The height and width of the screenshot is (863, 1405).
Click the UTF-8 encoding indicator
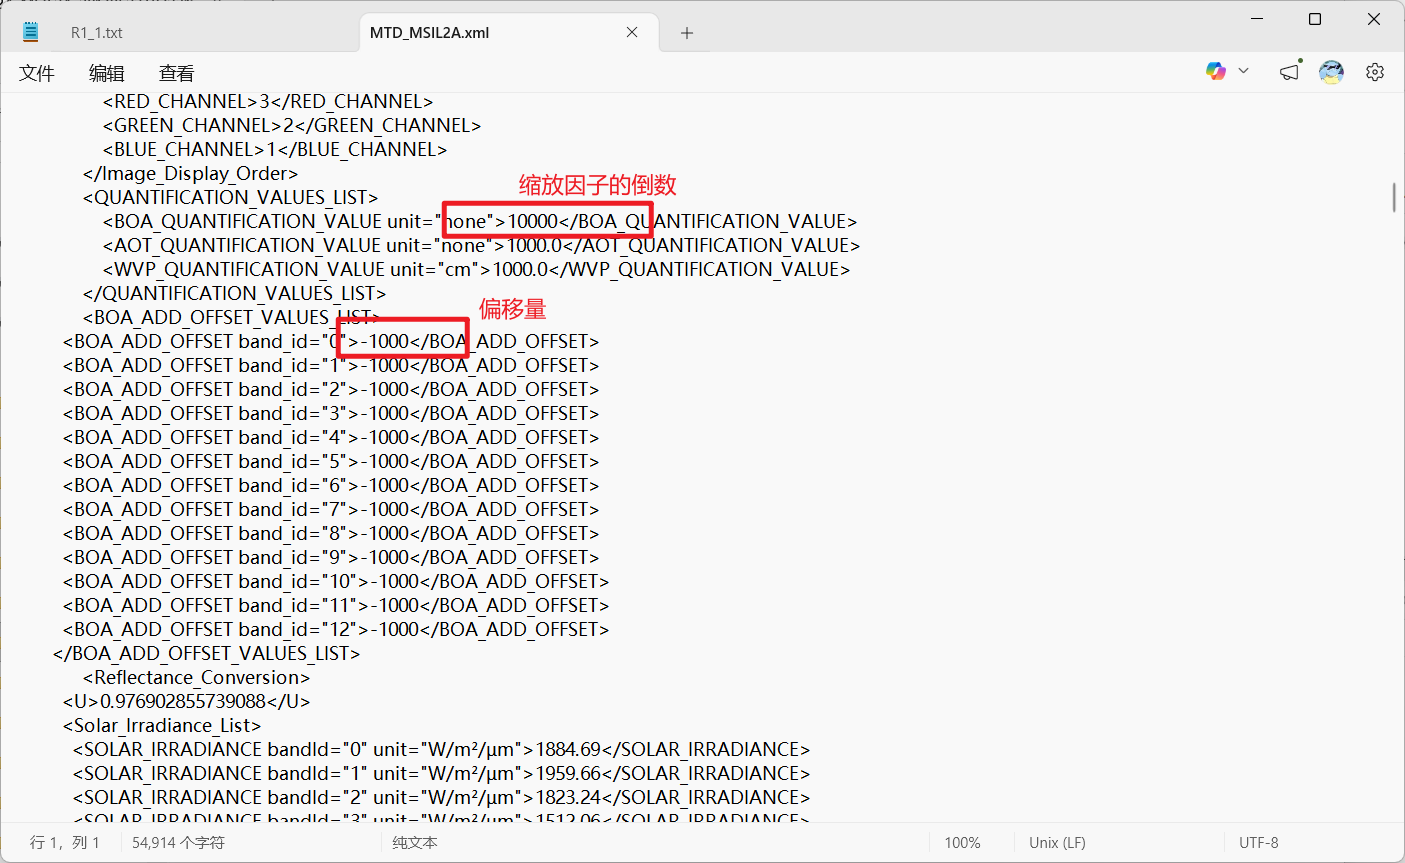tap(1259, 843)
